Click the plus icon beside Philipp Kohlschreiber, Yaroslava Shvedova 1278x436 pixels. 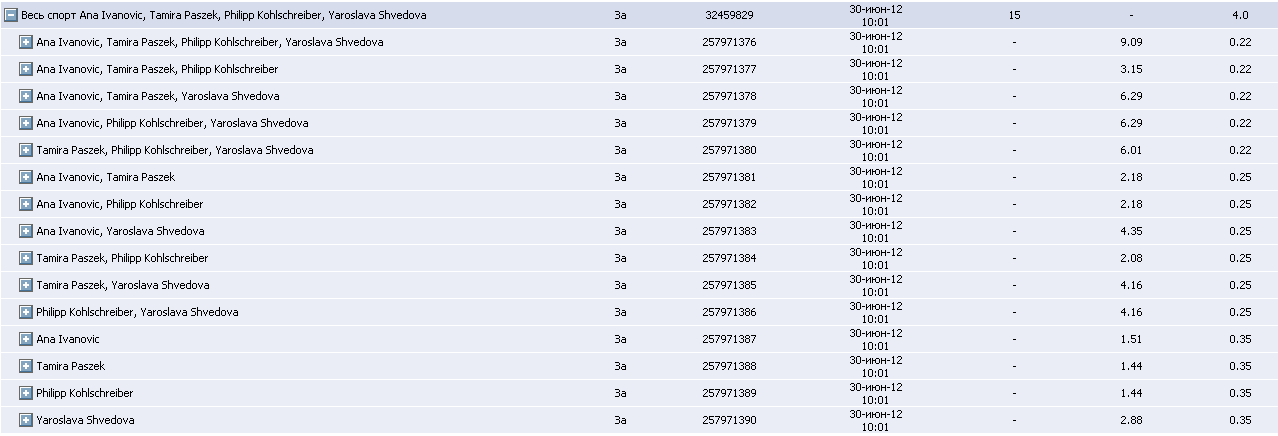click(x=26, y=313)
